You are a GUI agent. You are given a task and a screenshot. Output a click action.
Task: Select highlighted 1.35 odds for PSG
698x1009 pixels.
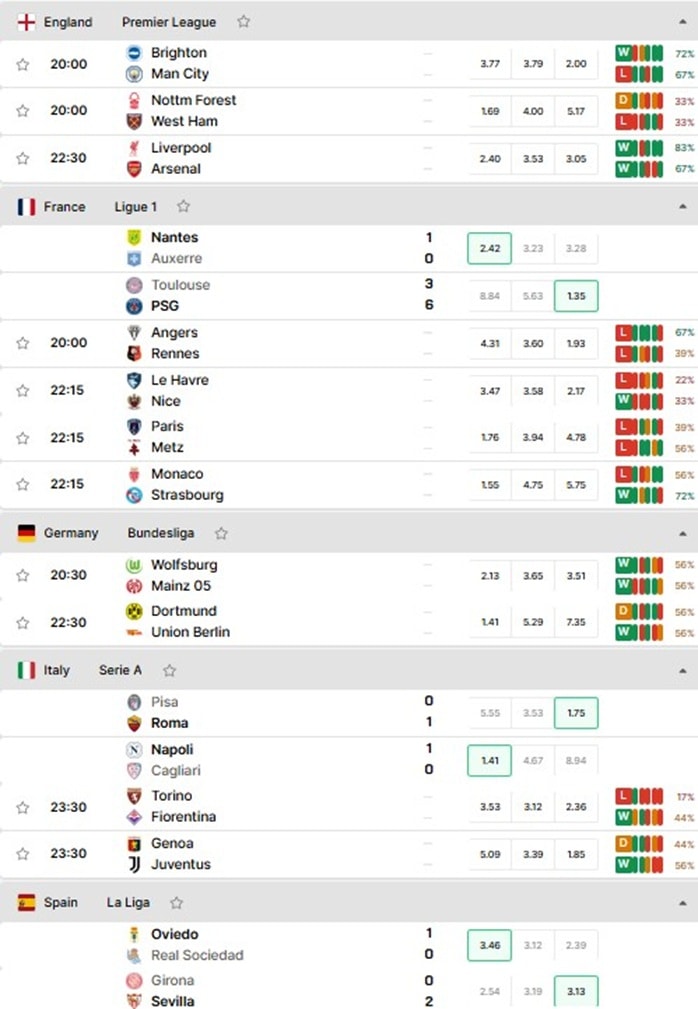coord(576,296)
